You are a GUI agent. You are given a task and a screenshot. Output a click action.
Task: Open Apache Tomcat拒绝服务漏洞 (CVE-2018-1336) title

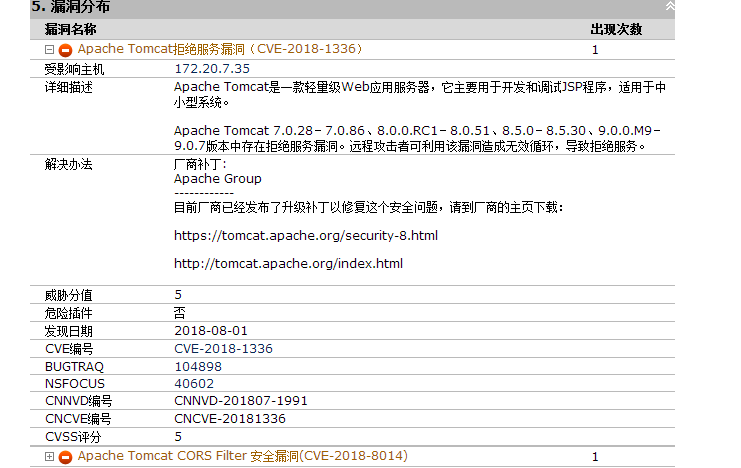tap(220, 49)
